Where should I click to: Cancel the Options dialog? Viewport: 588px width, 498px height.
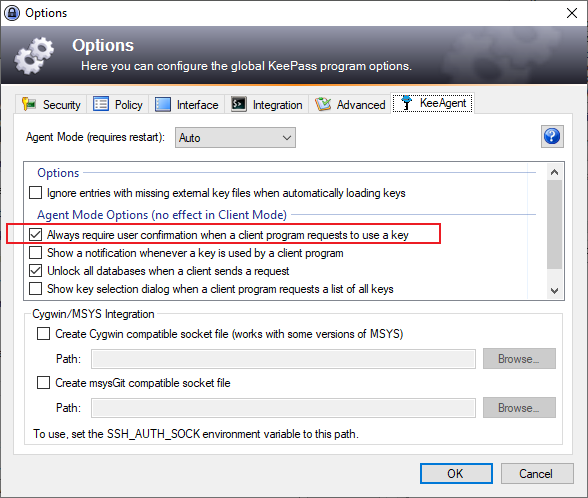(x=537, y=474)
